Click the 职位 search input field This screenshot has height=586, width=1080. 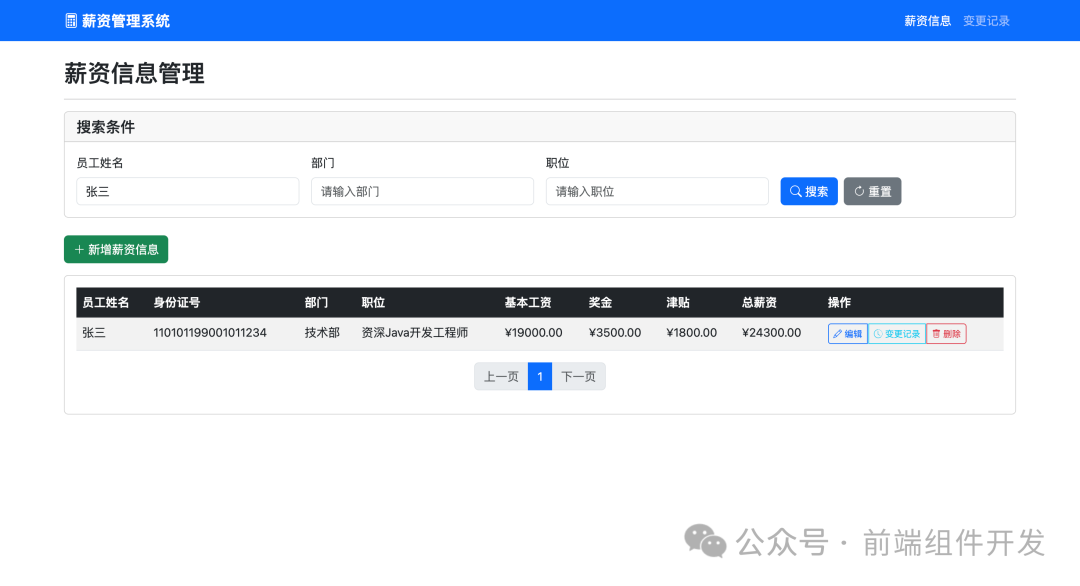[x=657, y=191]
